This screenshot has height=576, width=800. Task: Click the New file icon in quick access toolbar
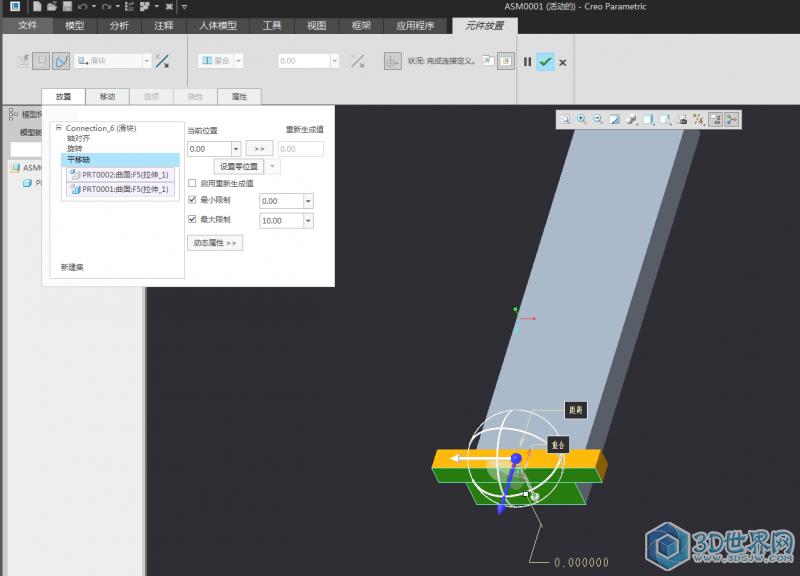pyautogui.click(x=37, y=7)
